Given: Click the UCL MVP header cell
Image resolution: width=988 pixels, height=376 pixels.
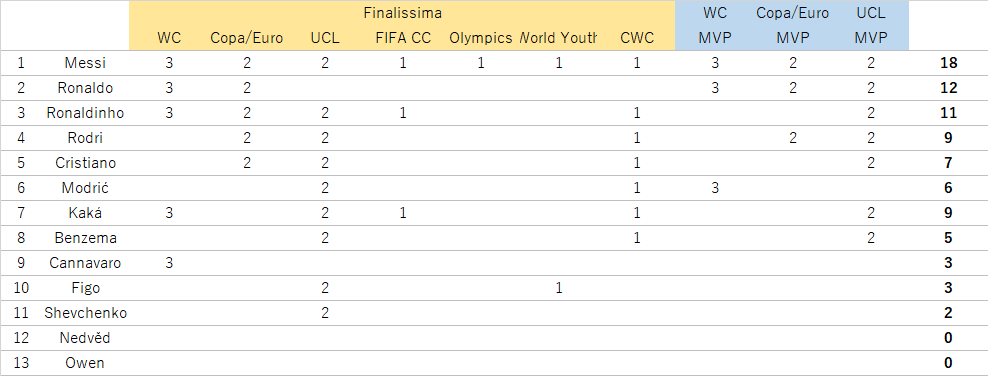Looking at the screenshot, I should click(870, 25).
